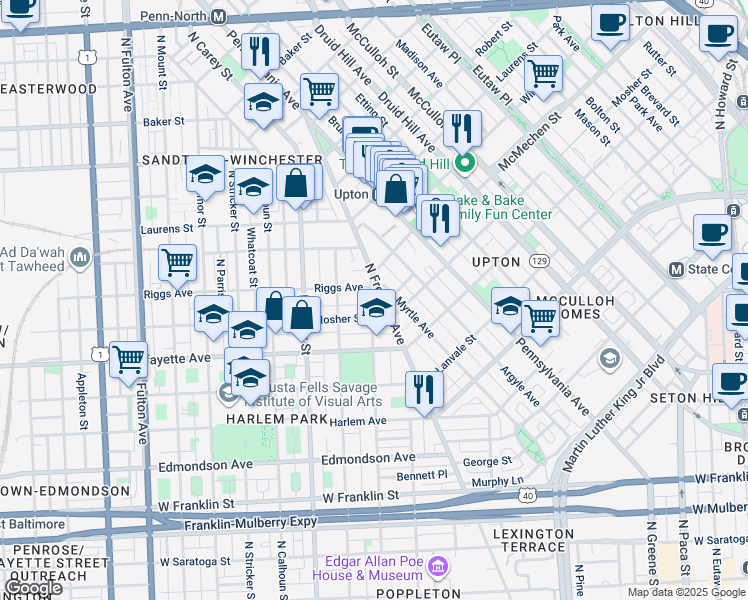Click the shopping cart marker near Laurens St
This screenshot has width=748, height=600.
(543, 73)
